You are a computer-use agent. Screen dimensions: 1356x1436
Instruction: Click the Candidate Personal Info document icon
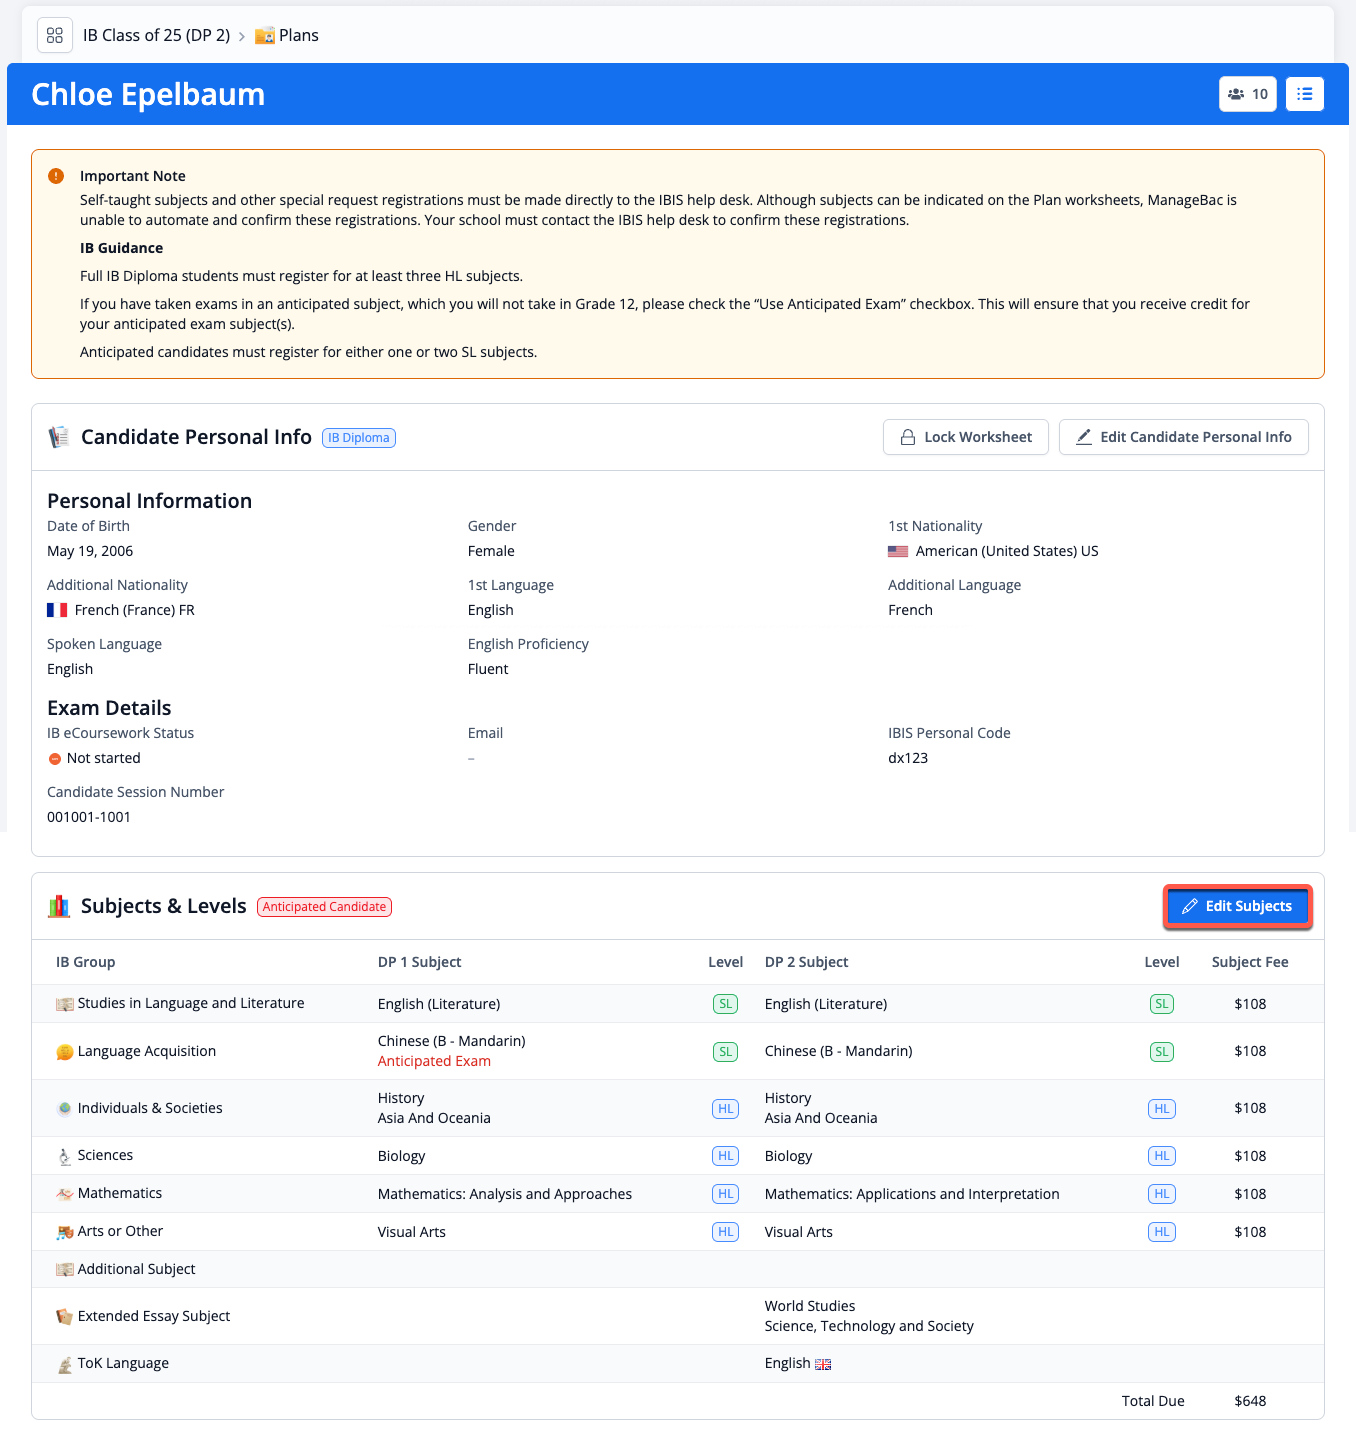(x=59, y=437)
